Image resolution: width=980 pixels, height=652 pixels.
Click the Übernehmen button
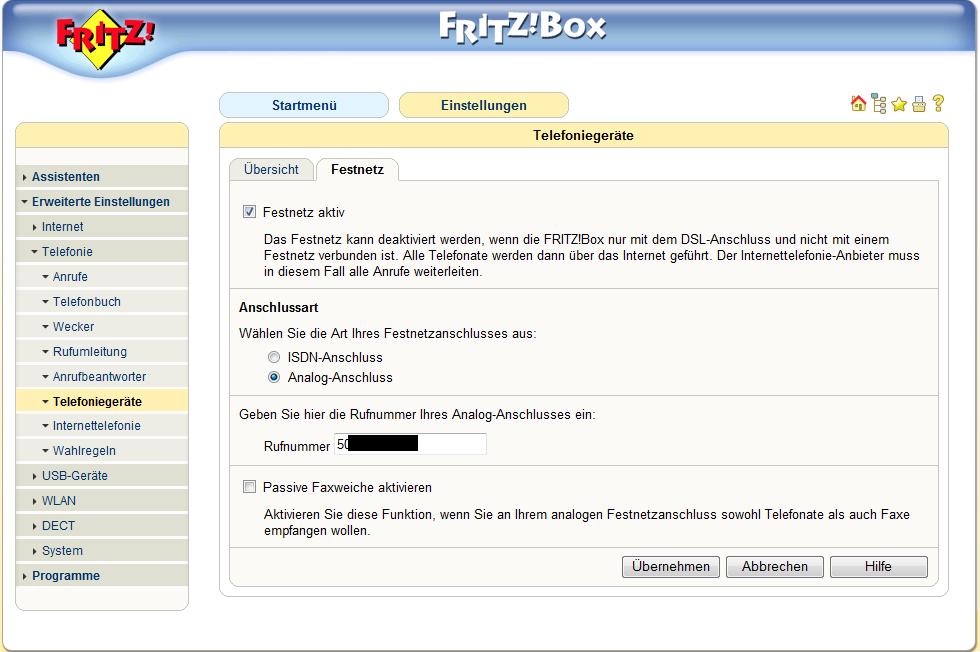[x=671, y=566]
